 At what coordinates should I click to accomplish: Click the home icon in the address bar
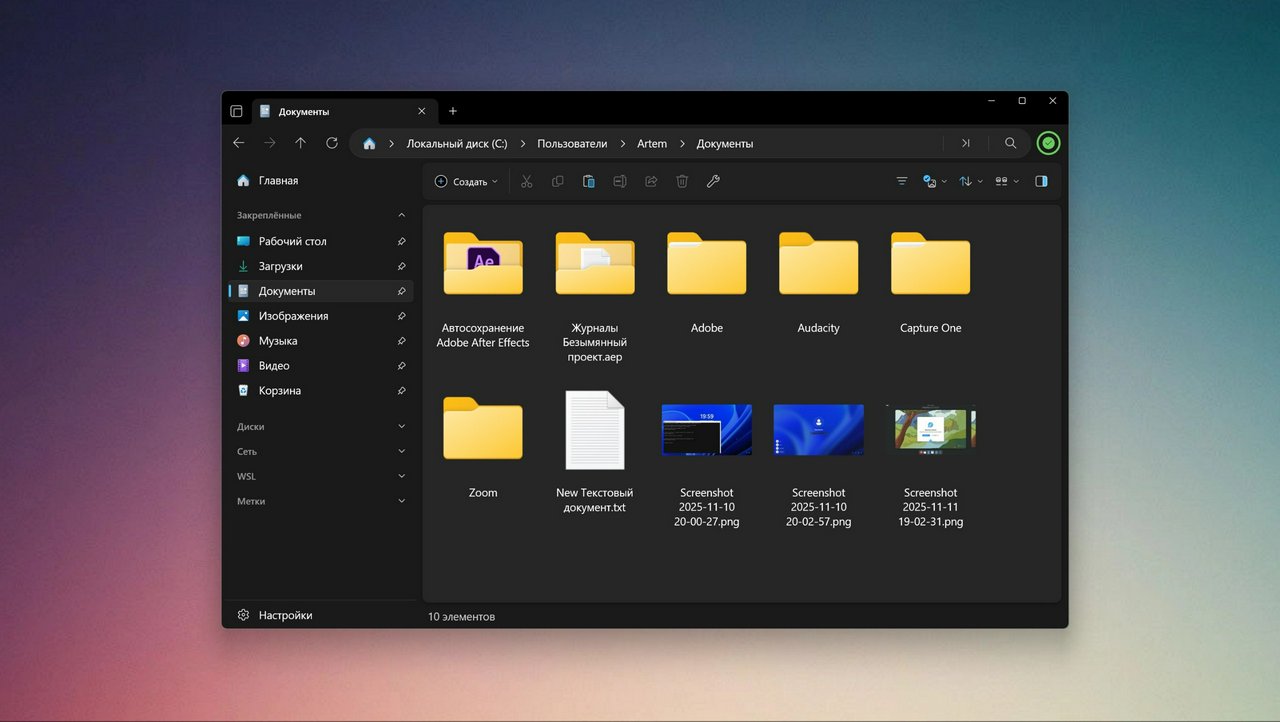pyautogui.click(x=369, y=143)
